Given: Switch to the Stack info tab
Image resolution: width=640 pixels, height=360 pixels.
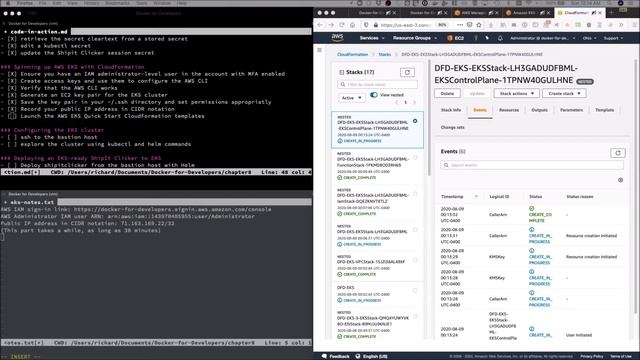Looking at the screenshot, I should click(451, 110).
